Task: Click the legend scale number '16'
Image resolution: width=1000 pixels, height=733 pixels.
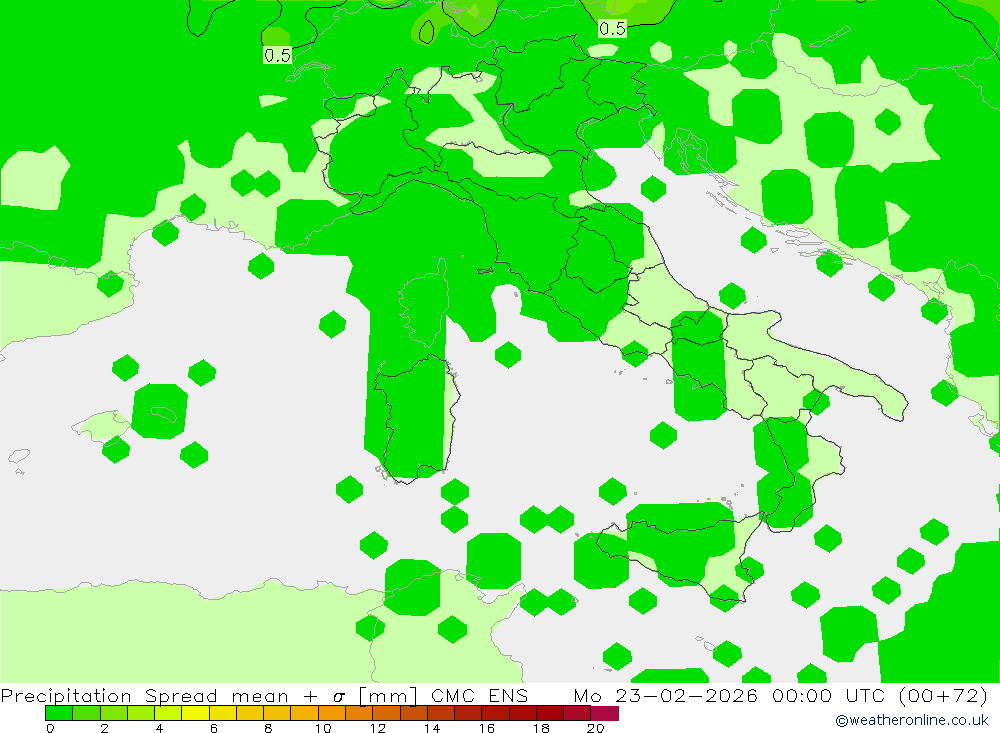Action: (487, 728)
